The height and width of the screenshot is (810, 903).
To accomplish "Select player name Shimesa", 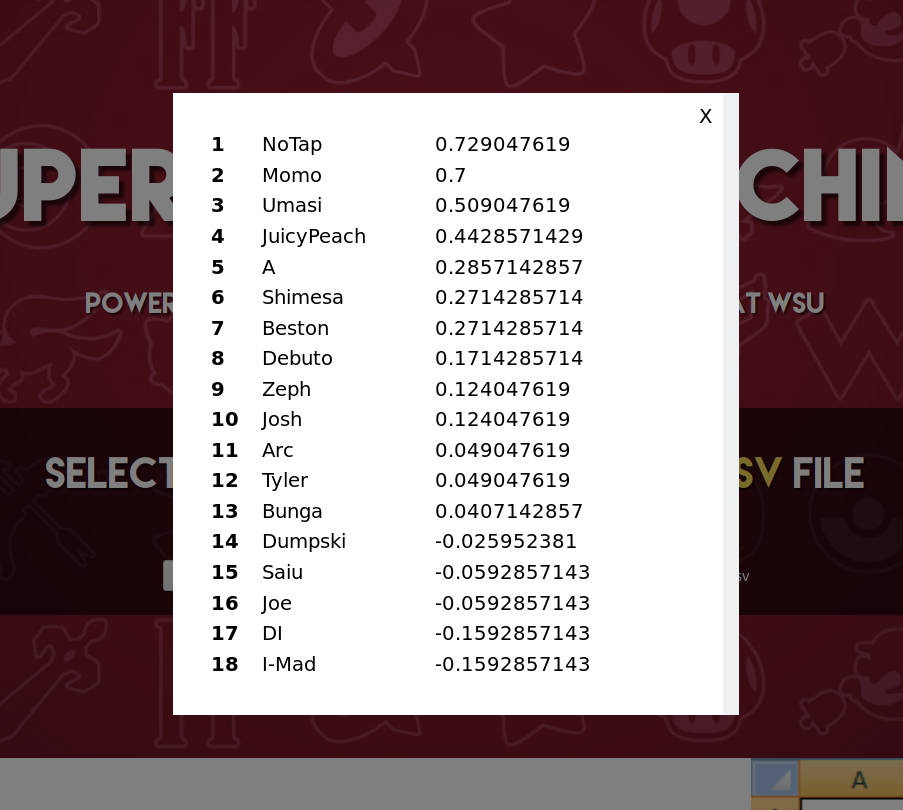I will pos(302,297).
